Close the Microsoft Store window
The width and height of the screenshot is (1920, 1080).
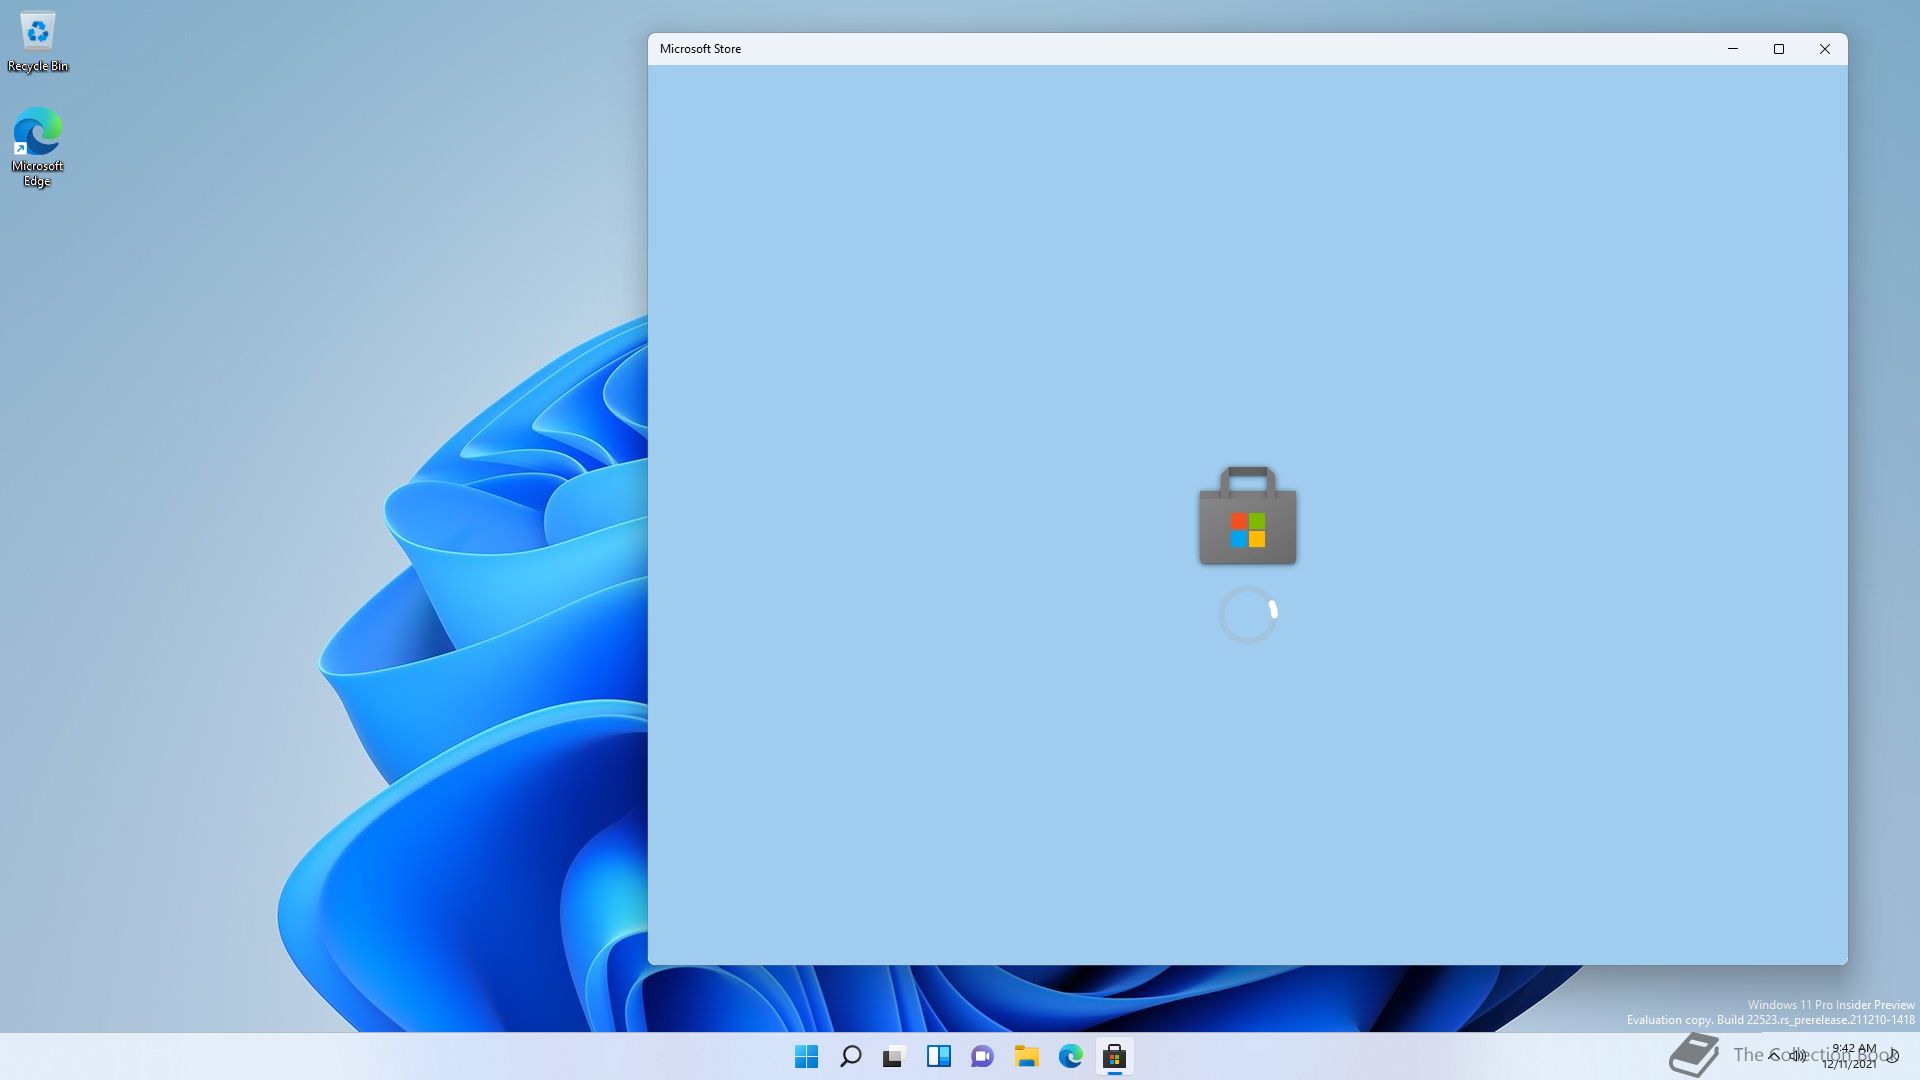point(1825,49)
